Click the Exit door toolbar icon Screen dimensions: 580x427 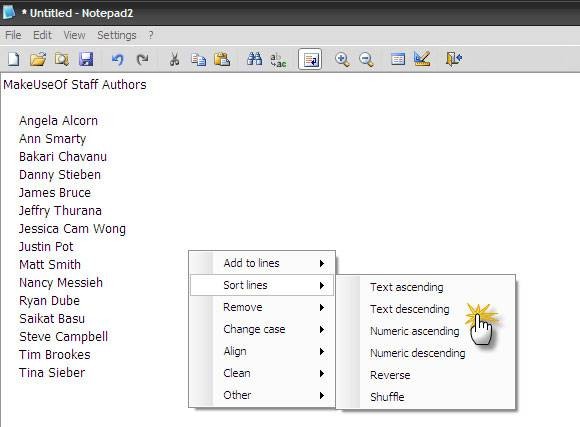tap(454, 59)
